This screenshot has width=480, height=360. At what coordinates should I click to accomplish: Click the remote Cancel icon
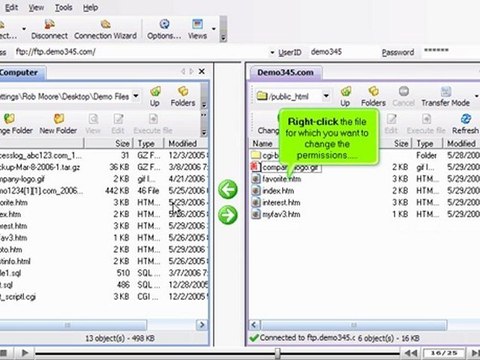pyautogui.click(x=404, y=97)
